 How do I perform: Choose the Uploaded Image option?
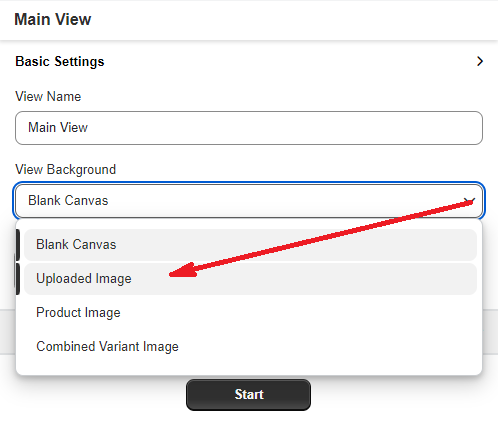coord(250,279)
